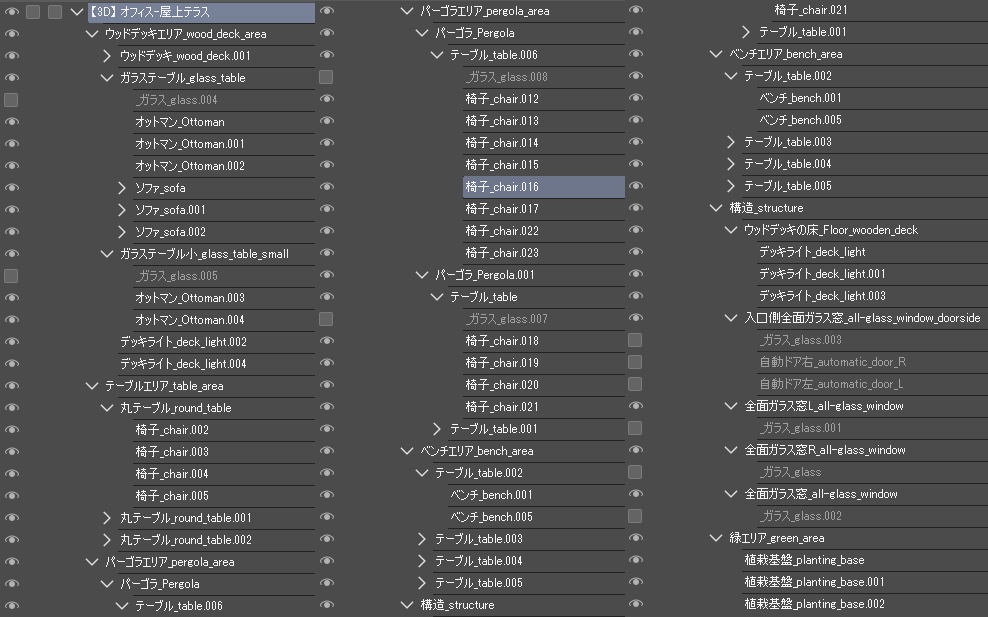Toggle visibility of ソファ_sofa.002
The width and height of the screenshot is (988, 617).
point(11,232)
